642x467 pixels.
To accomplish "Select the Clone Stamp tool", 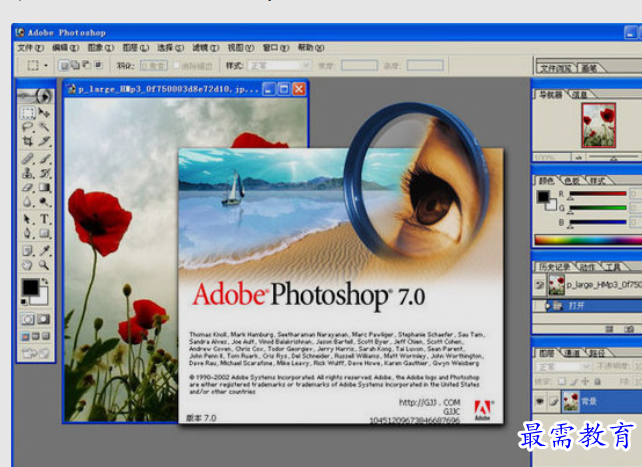I will [27, 173].
